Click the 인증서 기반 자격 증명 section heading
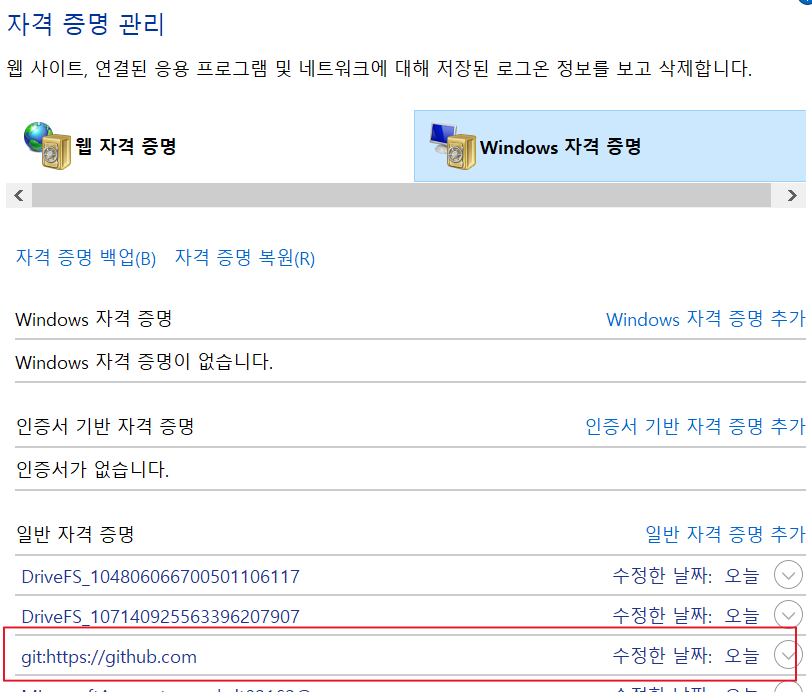 pyautogui.click(x=105, y=426)
